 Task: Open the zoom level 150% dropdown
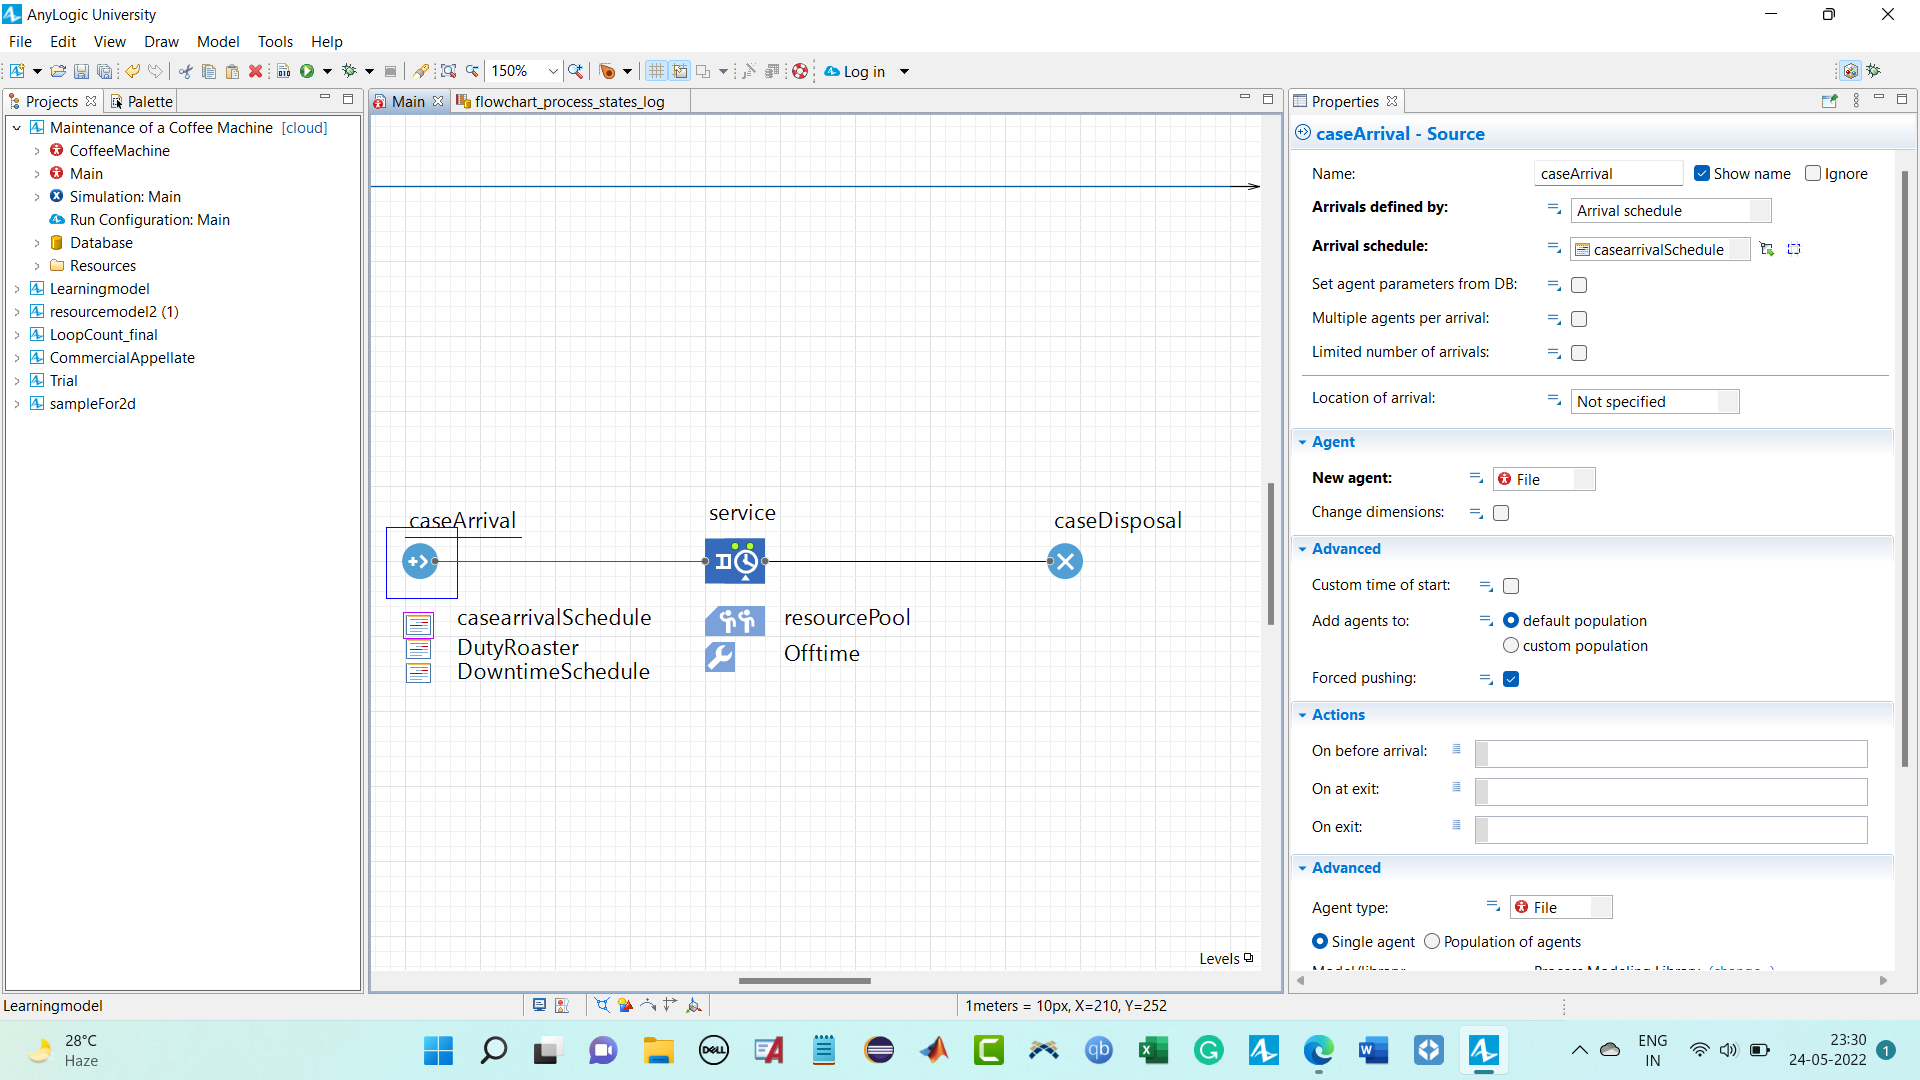552,71
